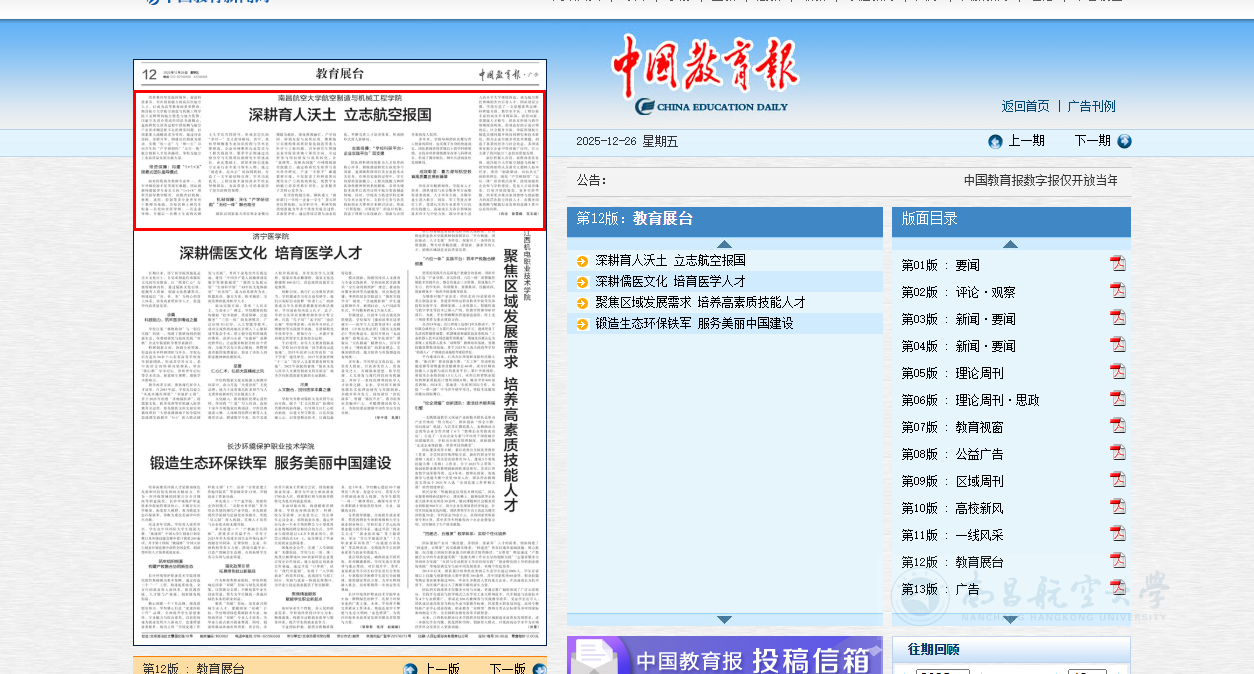Click the PDF icon for 第13版 广告
The height and width of the screenshot is (674, 1254).
(1117, 588)
